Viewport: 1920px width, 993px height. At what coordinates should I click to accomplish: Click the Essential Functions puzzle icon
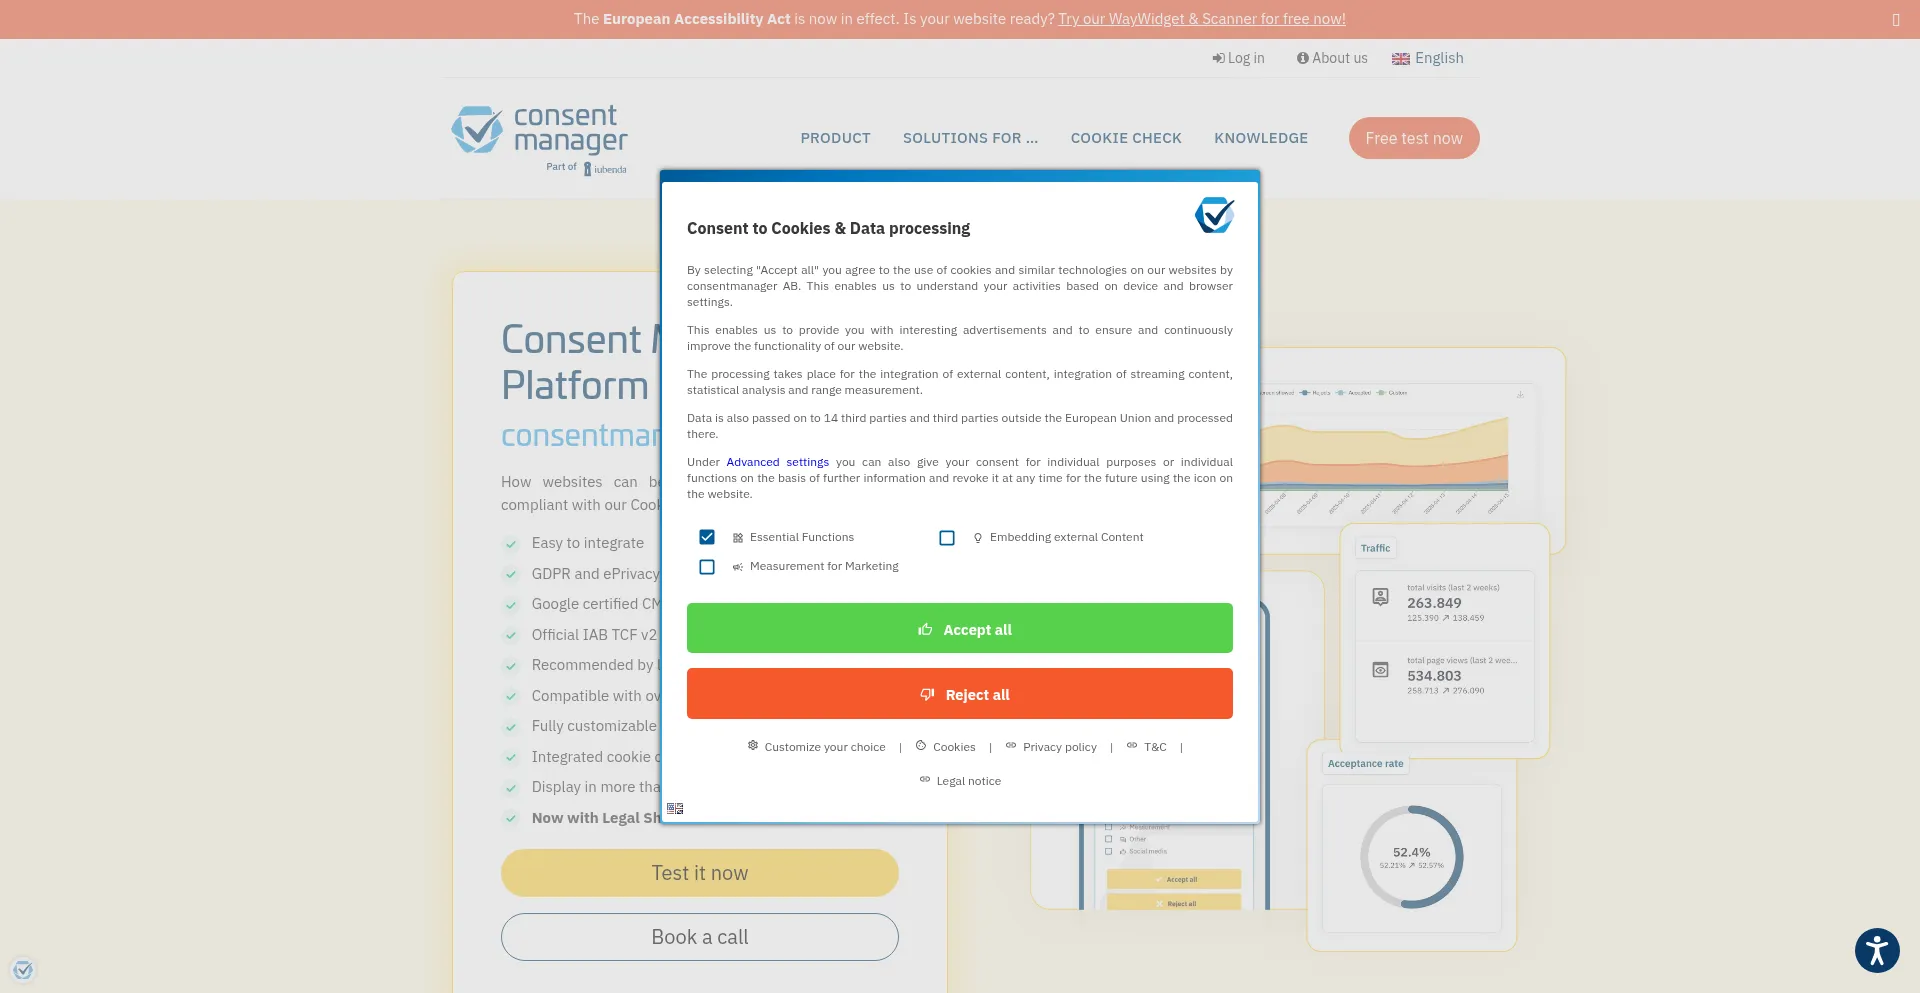738,538
